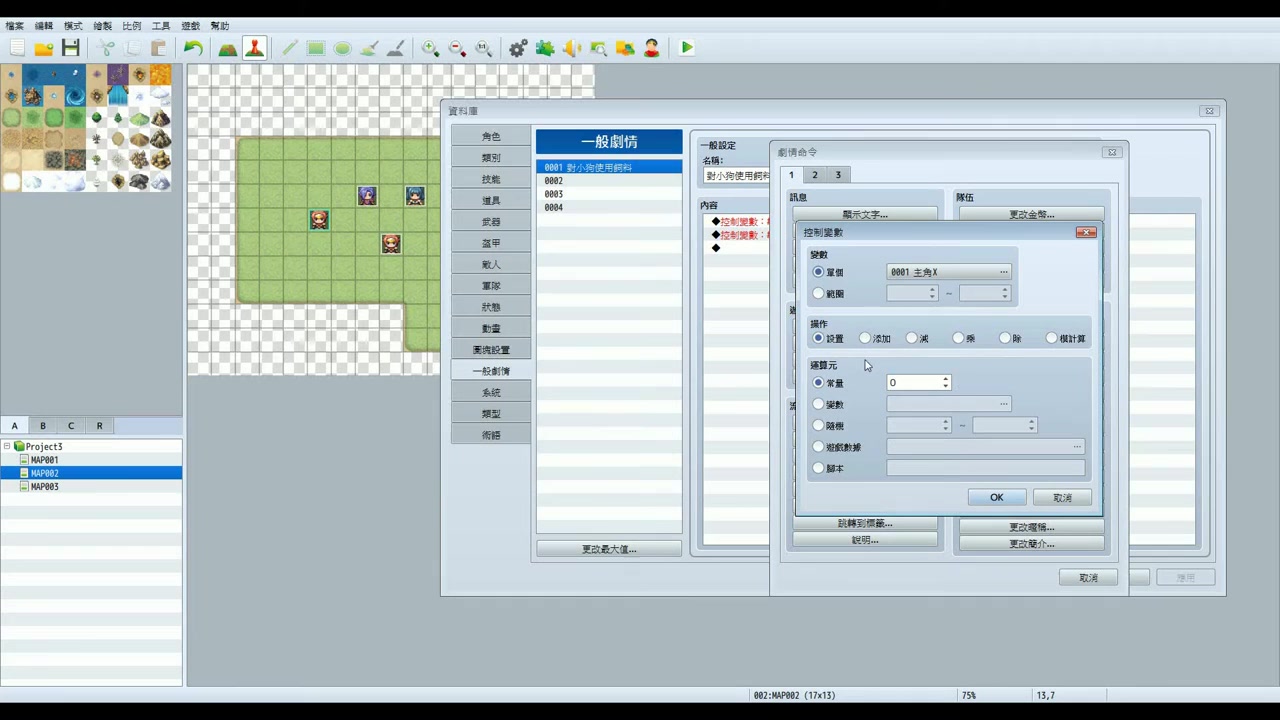Open the Character Generator icon
Screen dimensions: 1280x720
tap(652, 48)
